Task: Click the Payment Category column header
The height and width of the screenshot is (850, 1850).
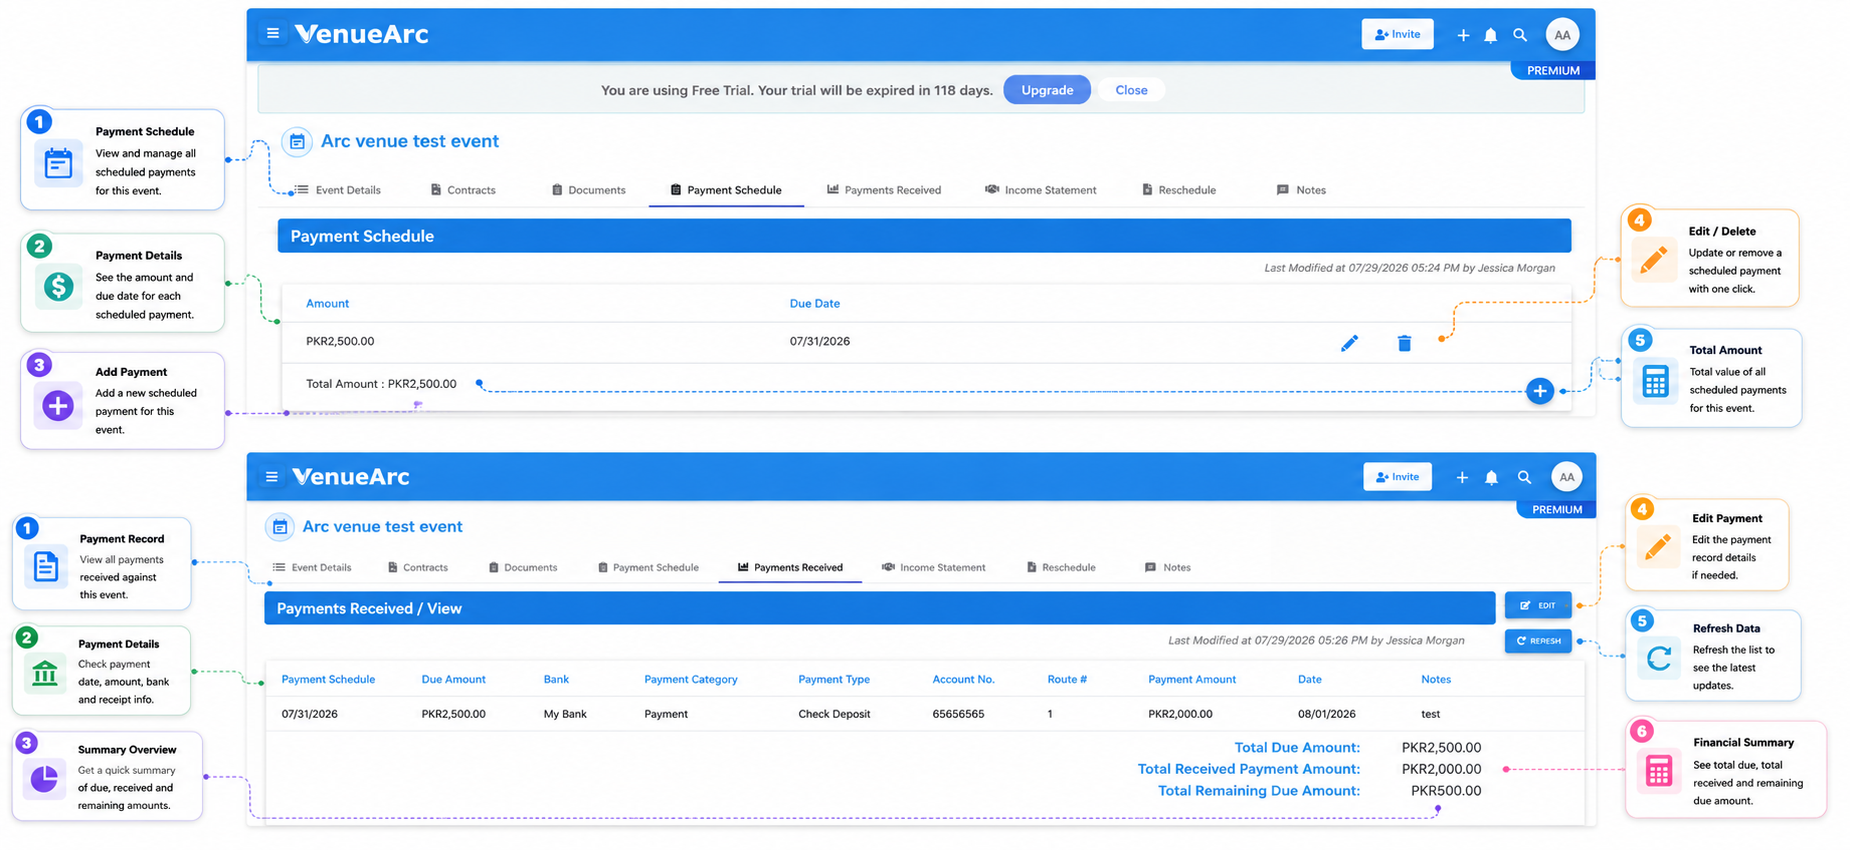Action: click(691, 679)
